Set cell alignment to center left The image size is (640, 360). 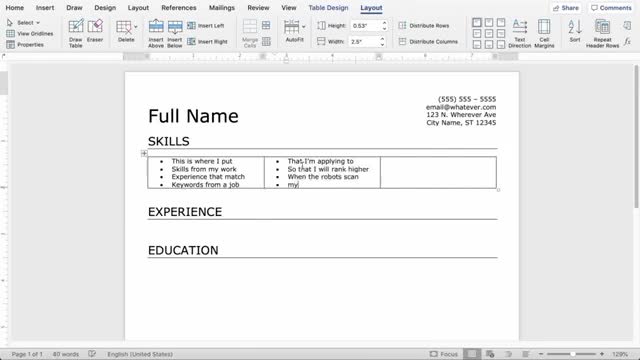pyautogui.click(x=477, y=33)
